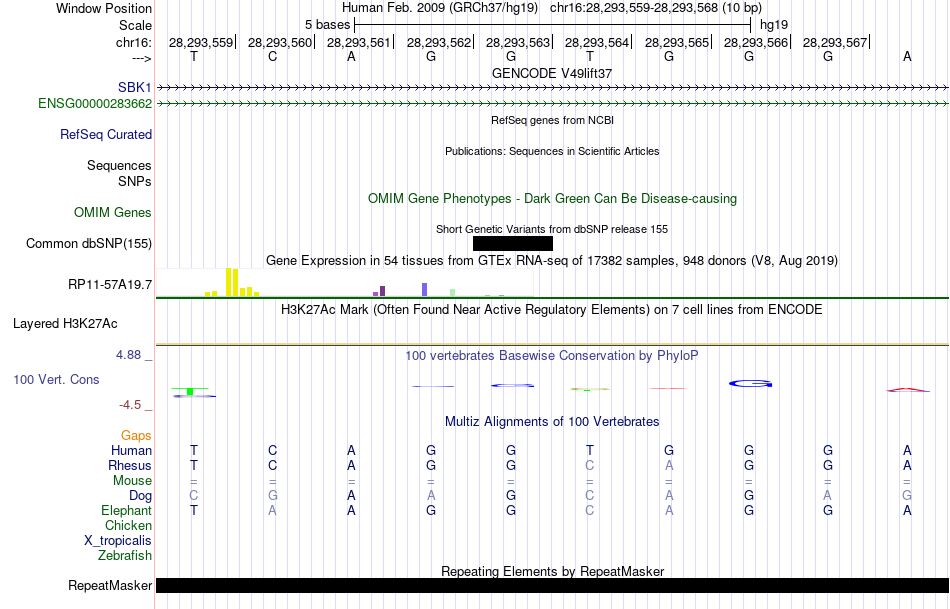Click the RepeatMasker track label
This screenshot has width=950, height=609.
pyautogui.click(x=110, y=585)
